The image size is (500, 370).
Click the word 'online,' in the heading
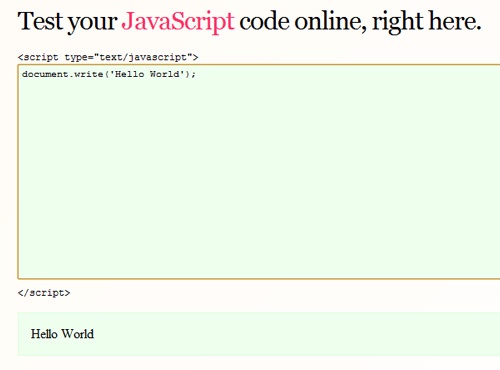click(330, 21)
